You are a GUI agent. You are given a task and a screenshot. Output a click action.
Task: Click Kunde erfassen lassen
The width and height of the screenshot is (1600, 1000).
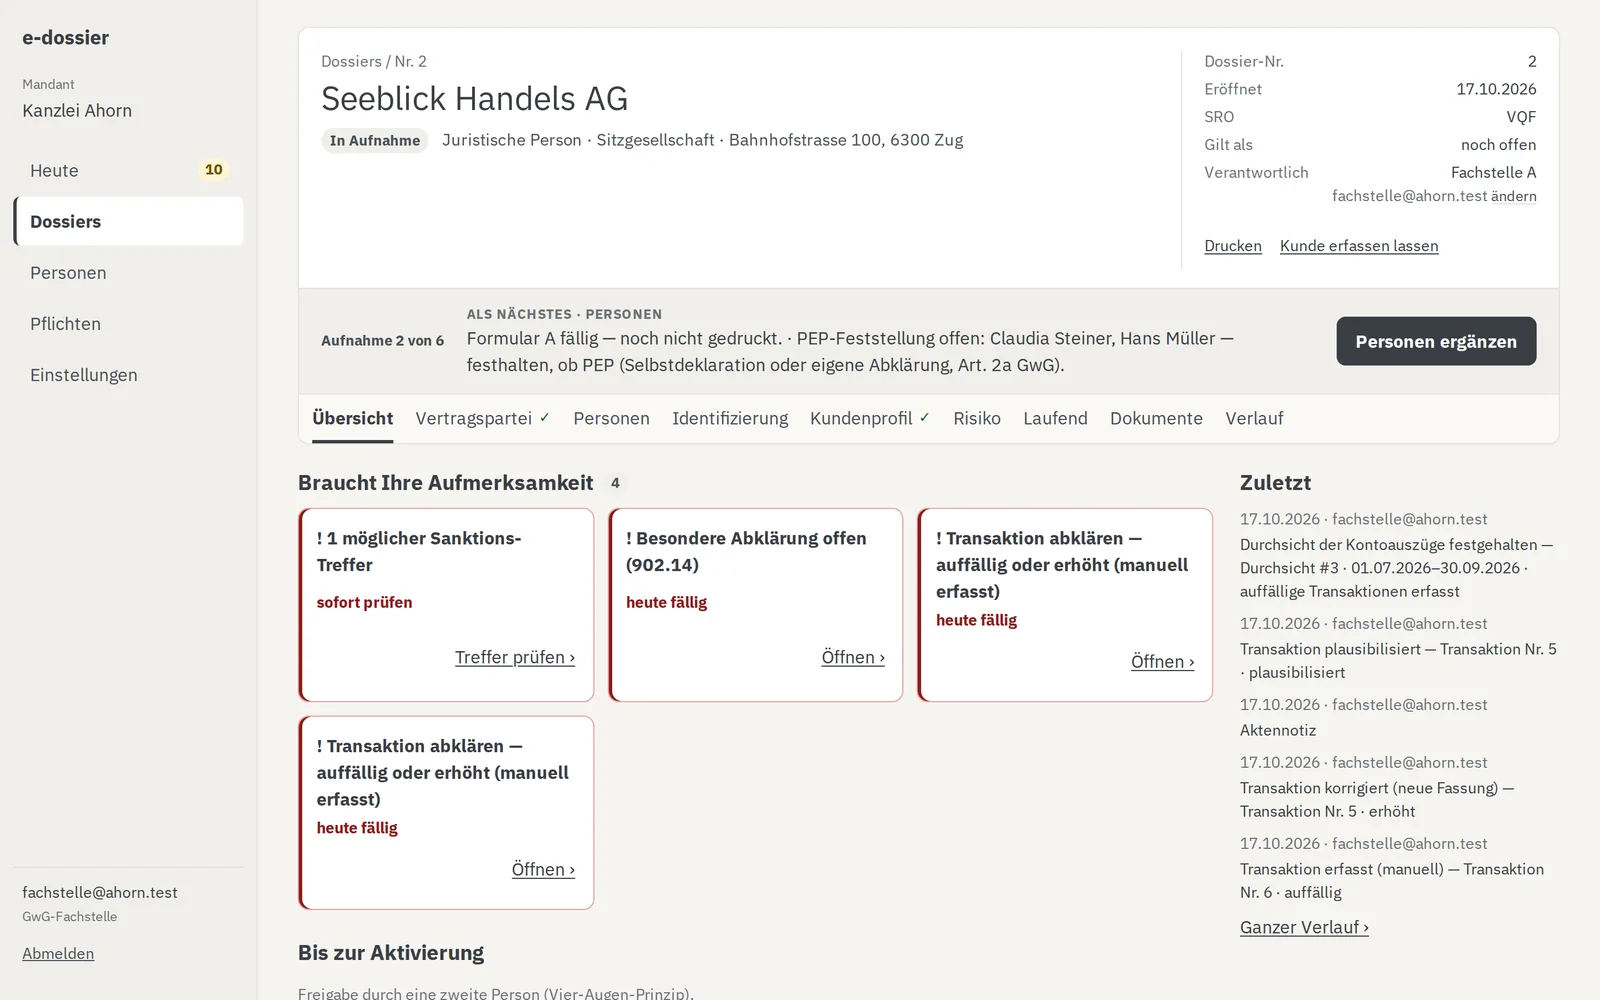pyautogui.click(x=1359, y=245)
